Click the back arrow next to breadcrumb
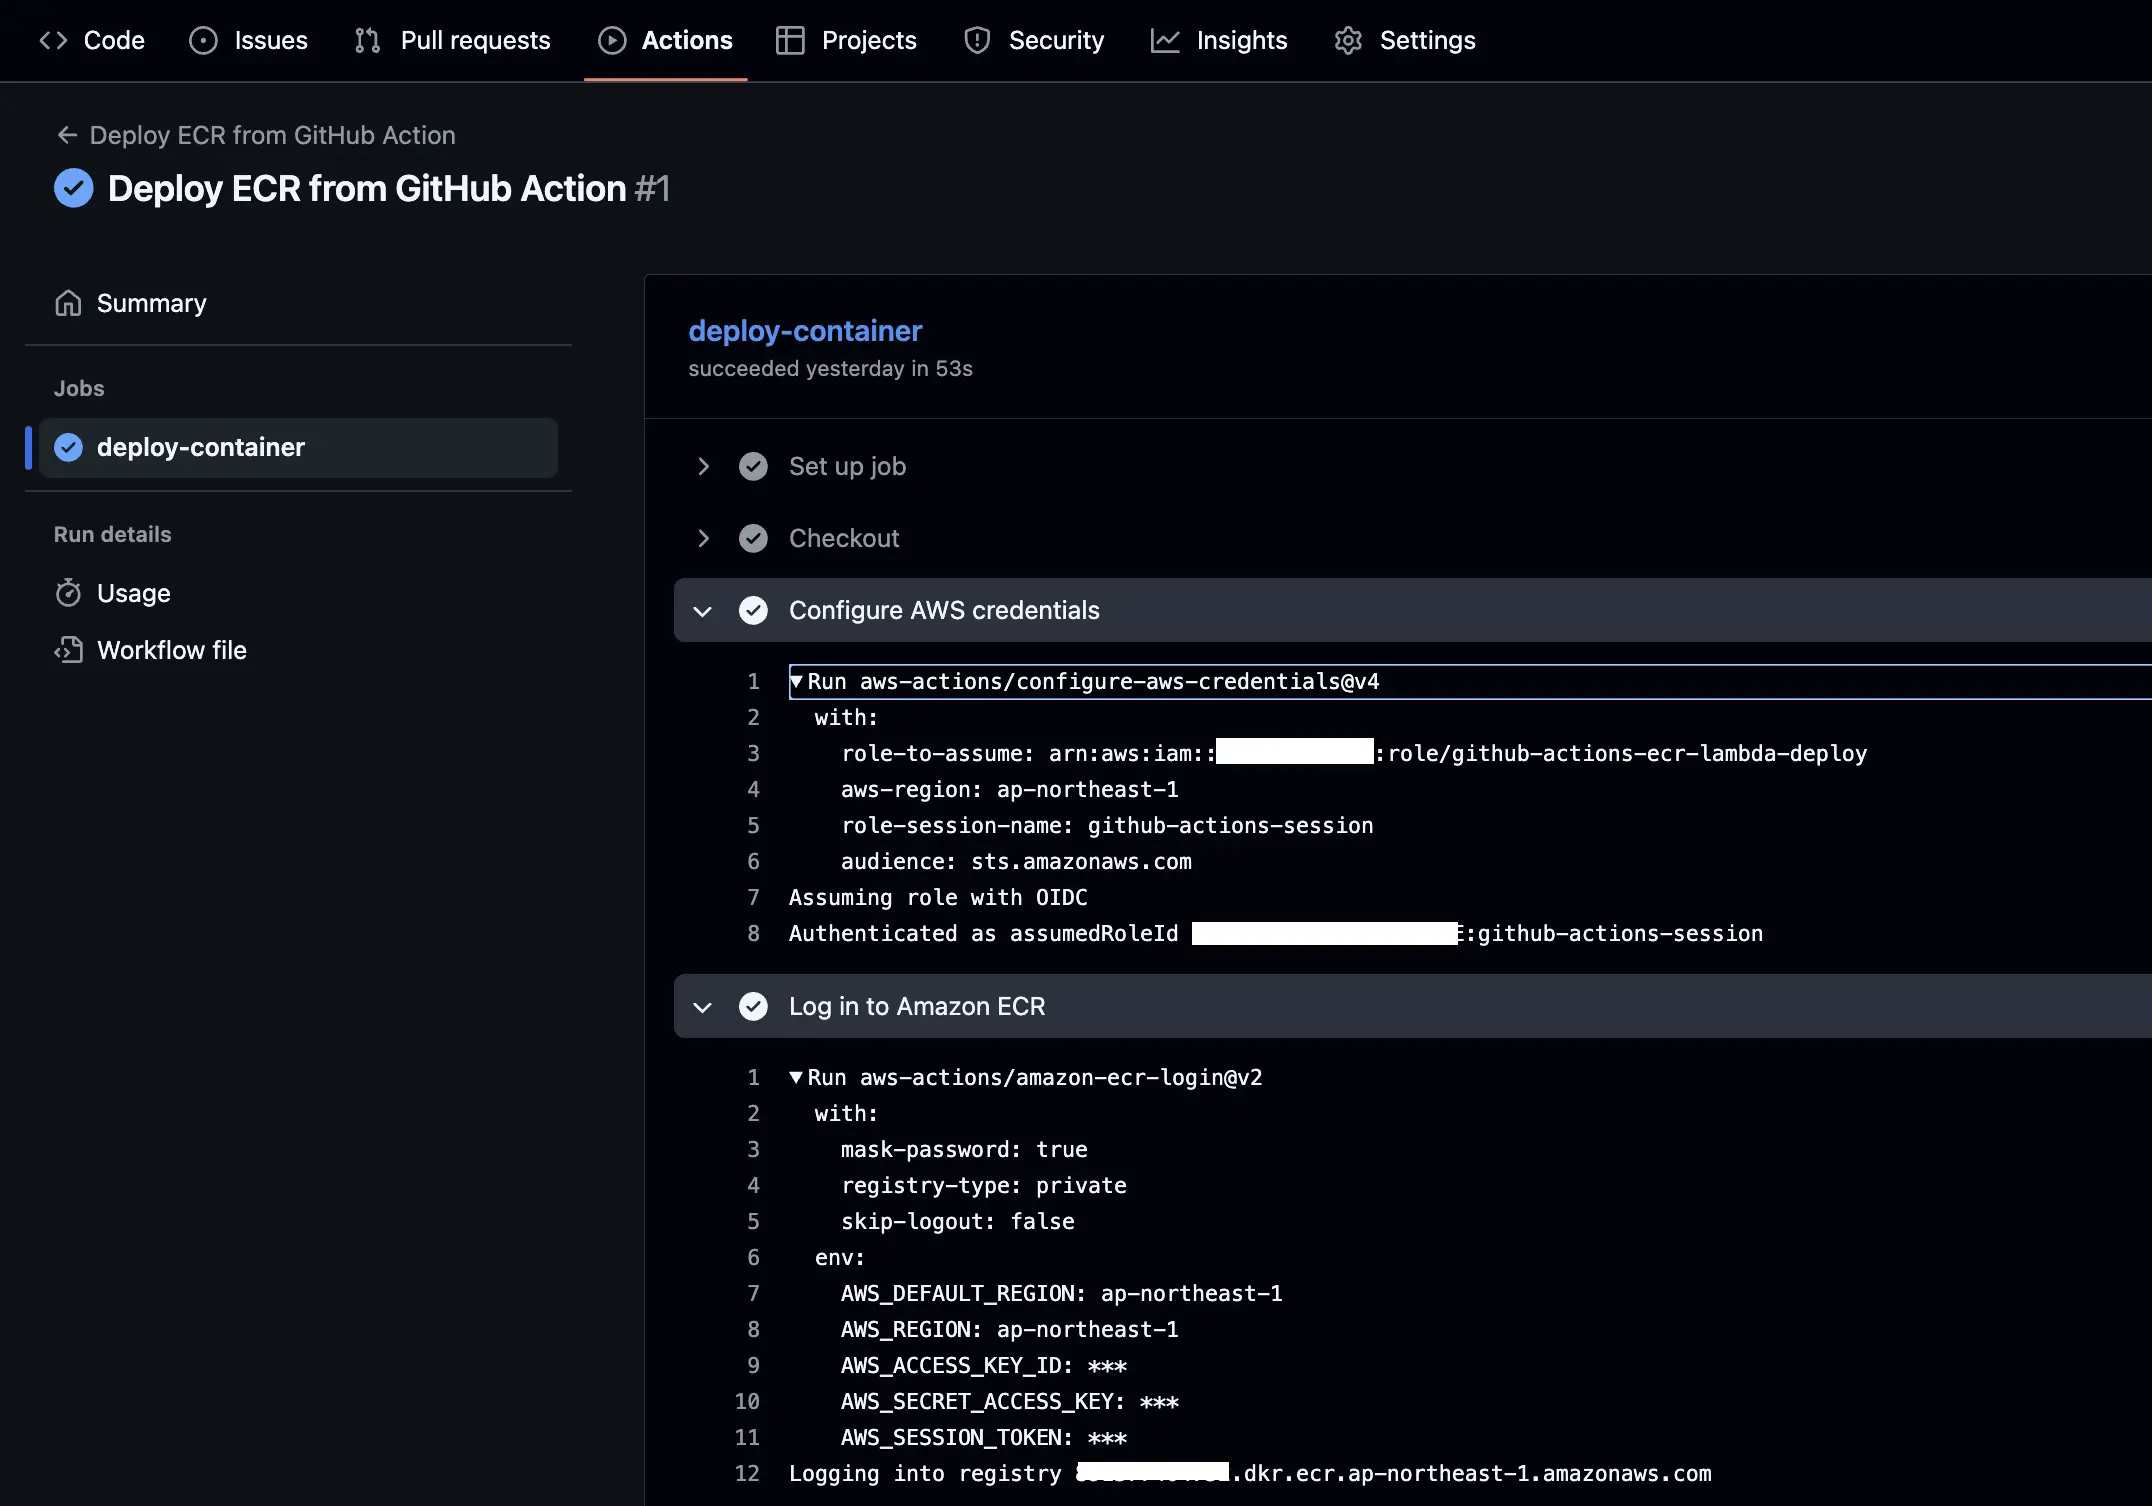 [66, 134]
